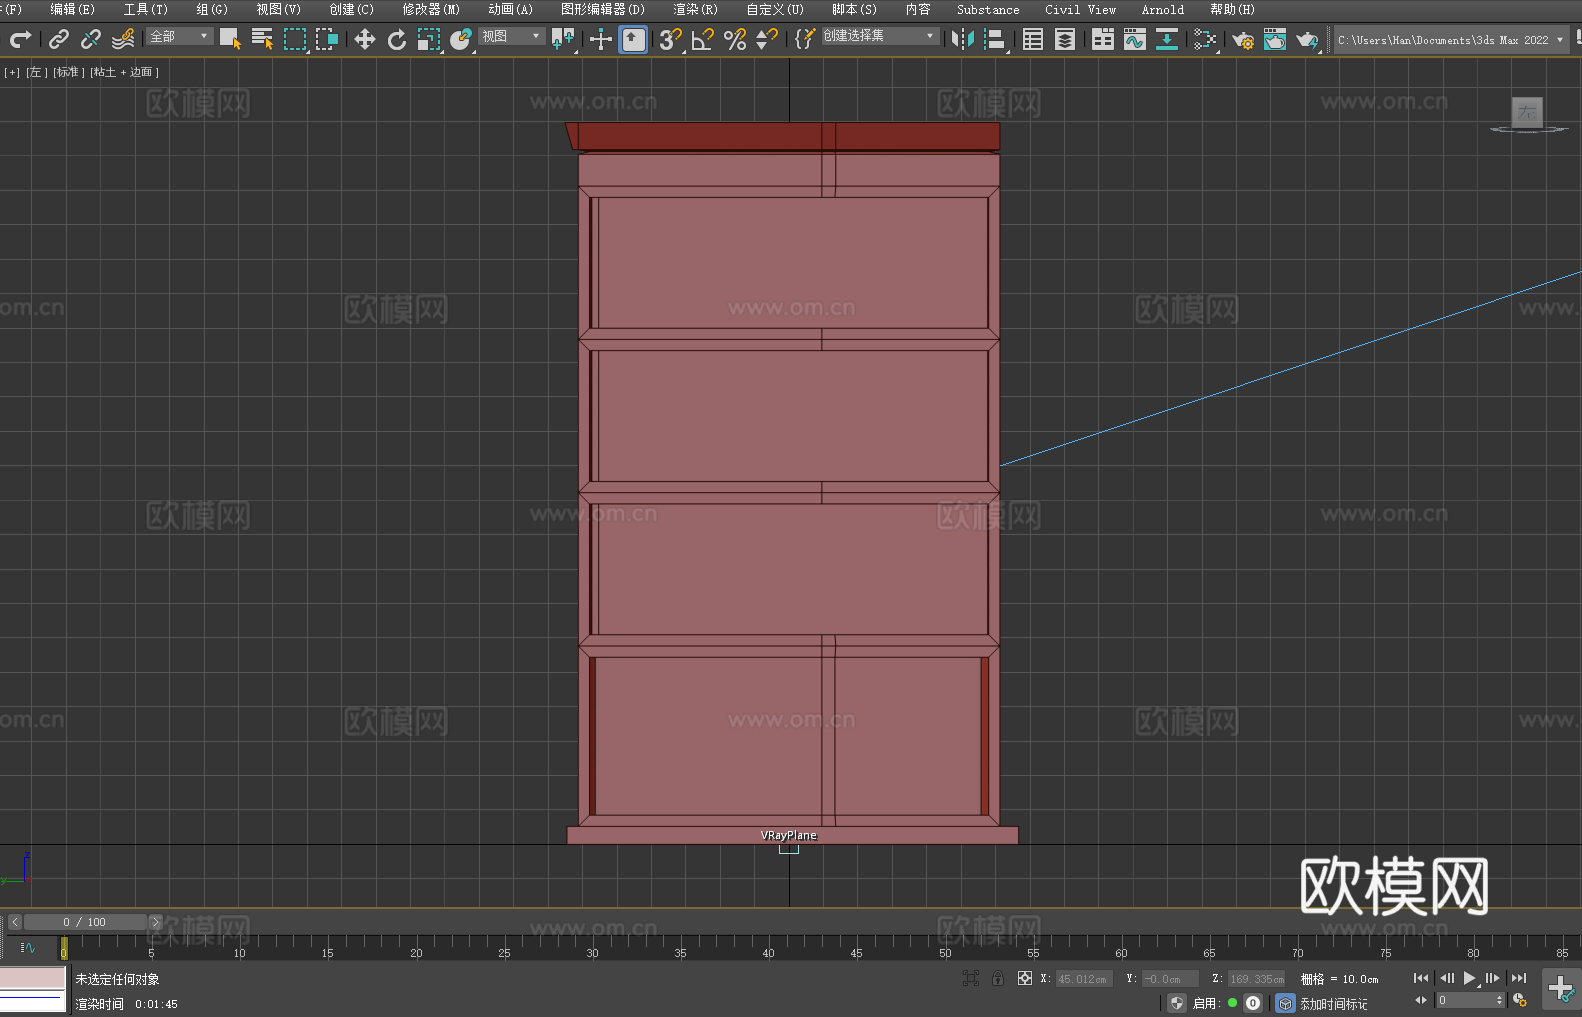Open the selection filter '全部' dropdown
The image size is (1582, 1017).
pos(180,36)
